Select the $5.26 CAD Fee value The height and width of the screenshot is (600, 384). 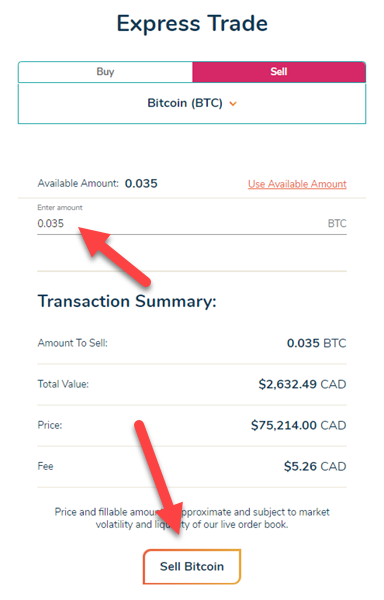(315, 466)
